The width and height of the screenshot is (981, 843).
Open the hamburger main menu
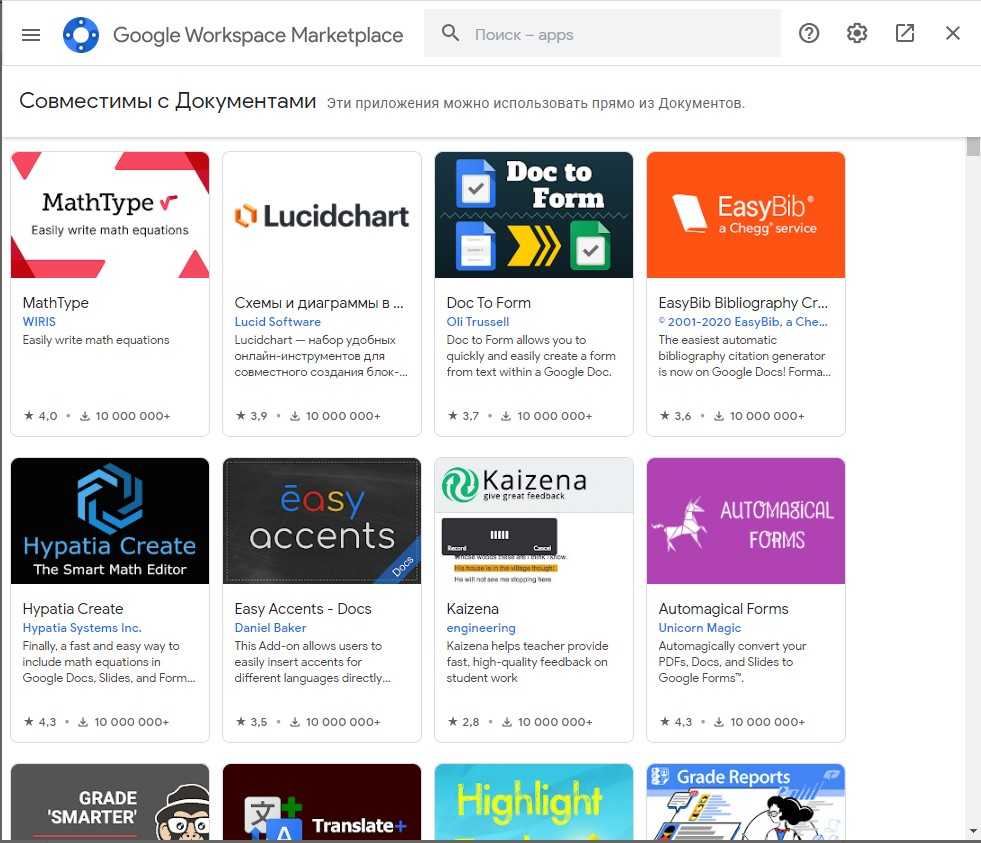pos(31,34)
